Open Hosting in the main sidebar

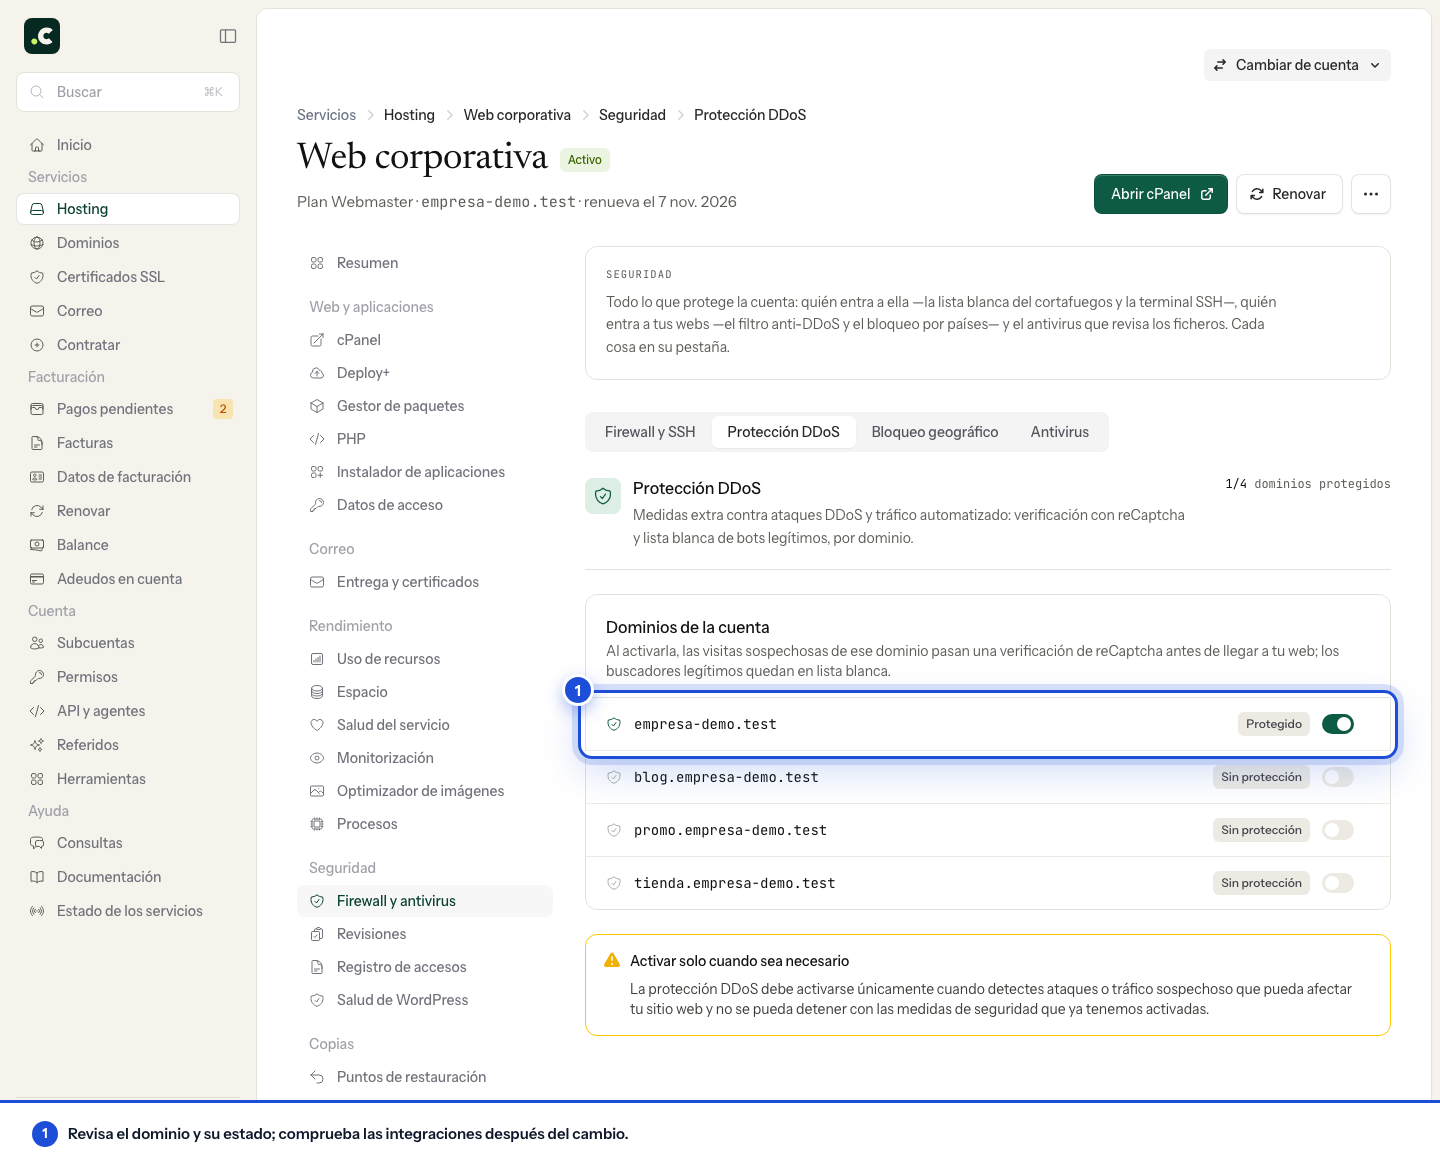coord(128,209)
